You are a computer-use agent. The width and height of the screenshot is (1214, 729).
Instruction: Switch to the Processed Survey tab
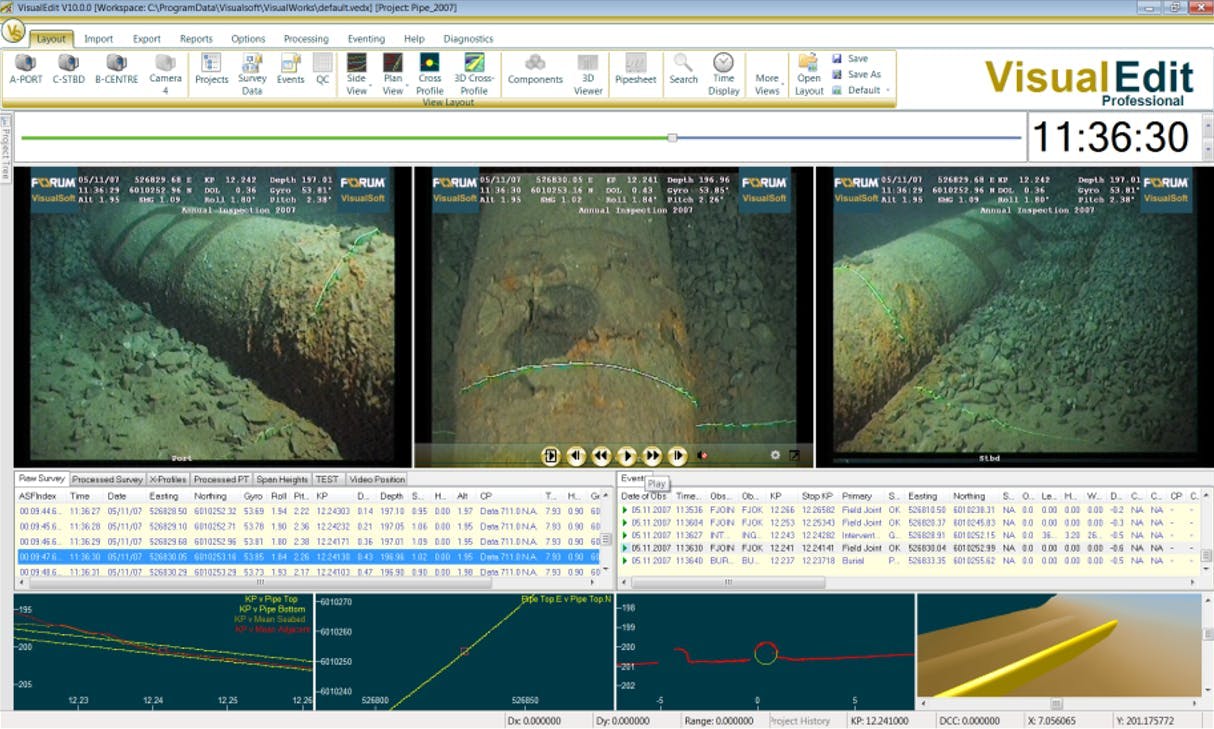click(107, 479)
